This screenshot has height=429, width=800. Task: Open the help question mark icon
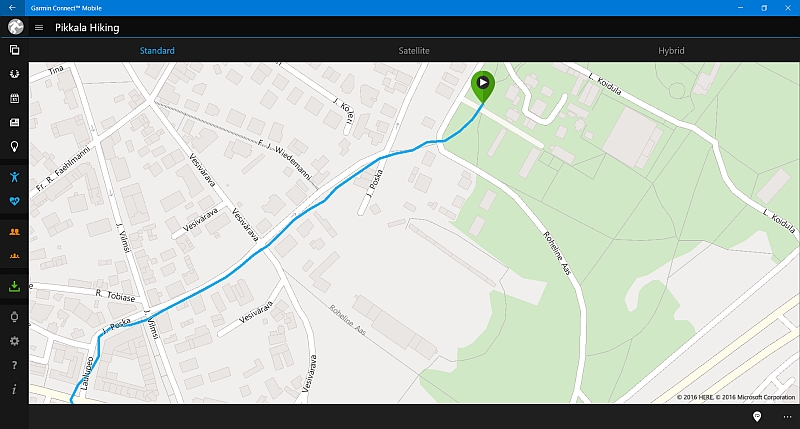click(14, 365)
